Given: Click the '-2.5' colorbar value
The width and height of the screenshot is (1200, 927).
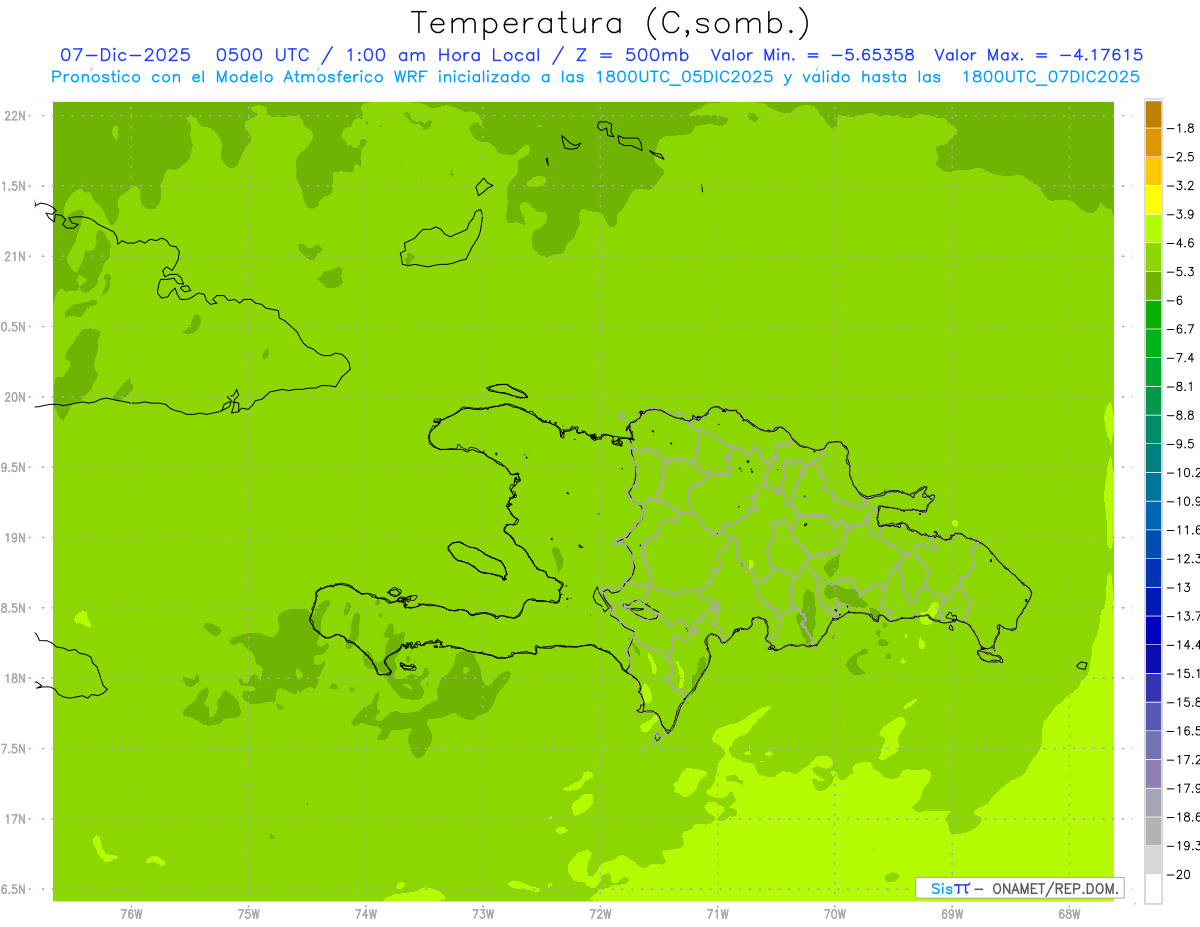Looking at the screenshot, I should pyautogui.click(x=1183, y=157).
